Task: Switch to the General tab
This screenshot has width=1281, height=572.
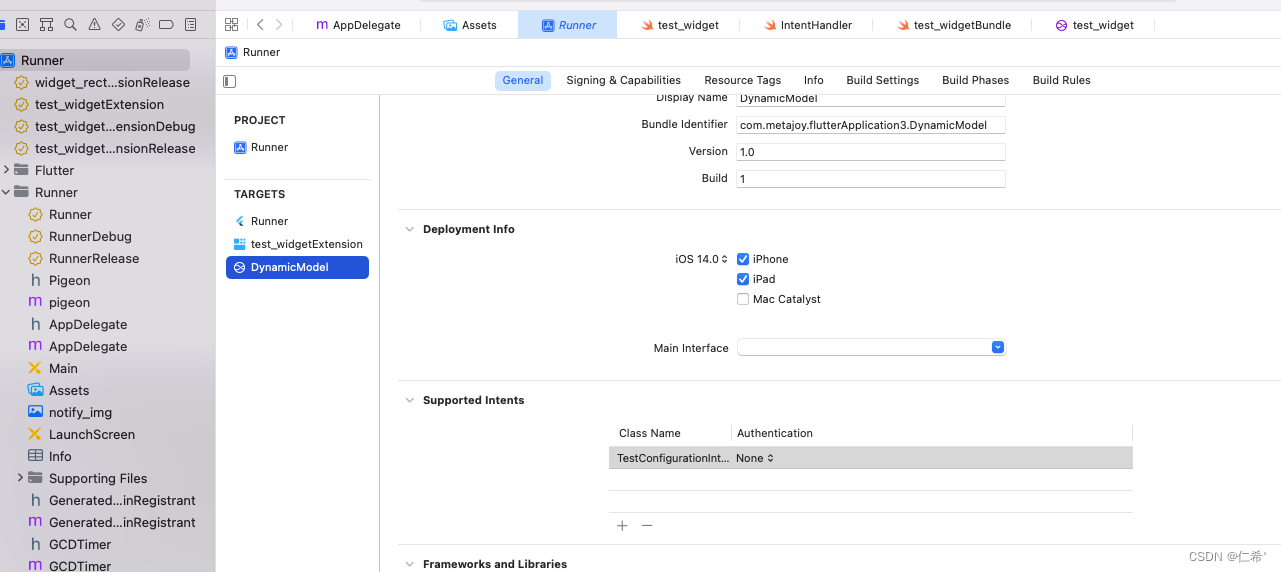Action: (523, 80)
